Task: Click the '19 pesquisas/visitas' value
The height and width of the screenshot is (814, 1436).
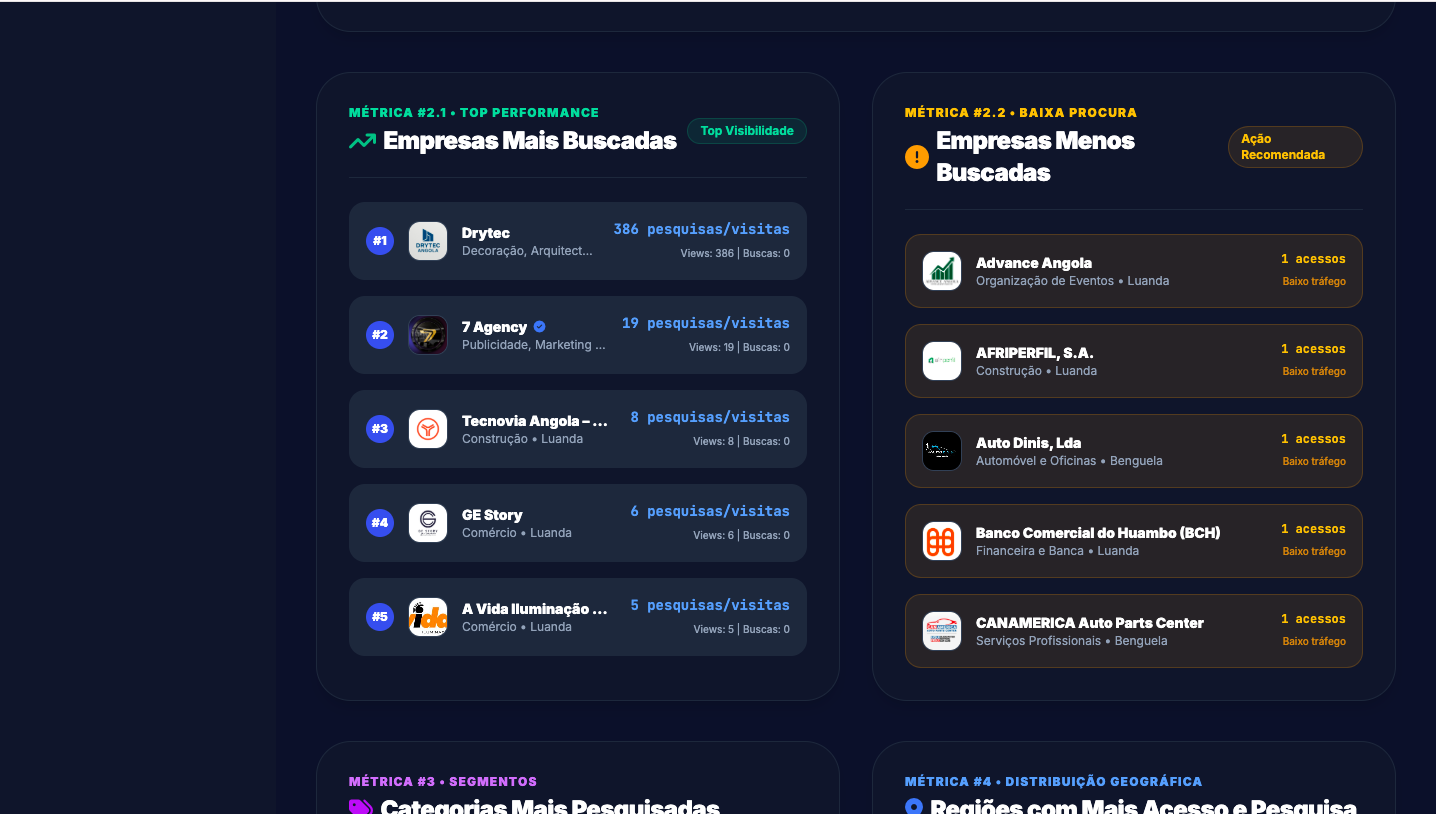Action: [x=706, y=323]
